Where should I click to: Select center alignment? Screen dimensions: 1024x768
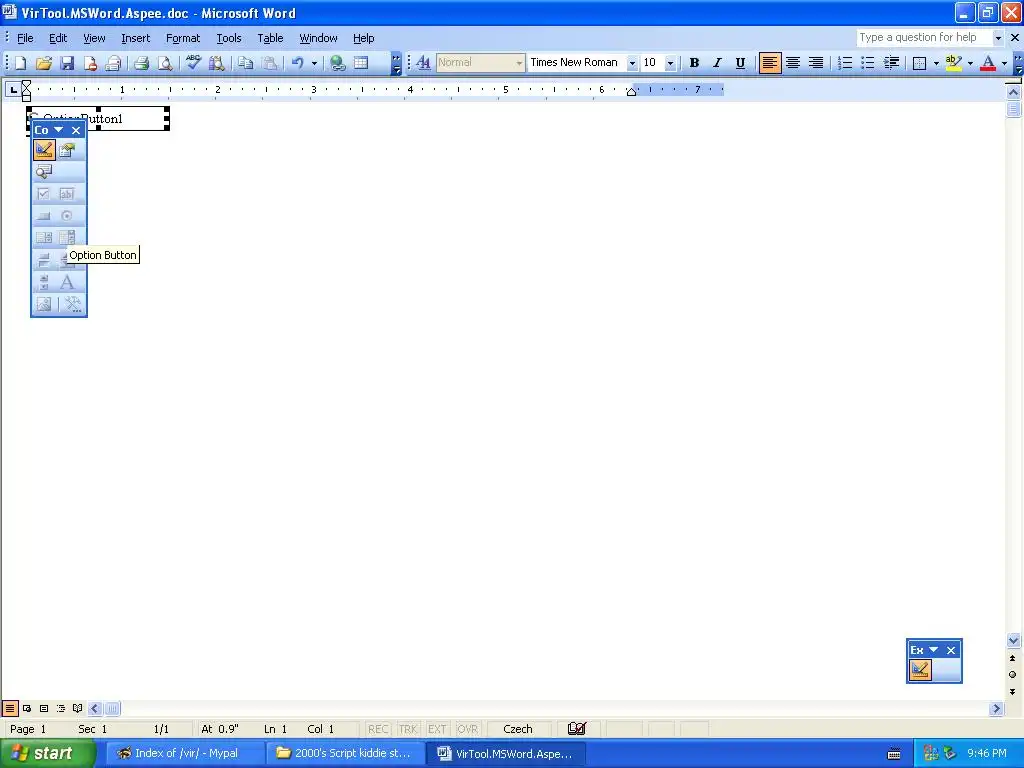pos(793,63)
